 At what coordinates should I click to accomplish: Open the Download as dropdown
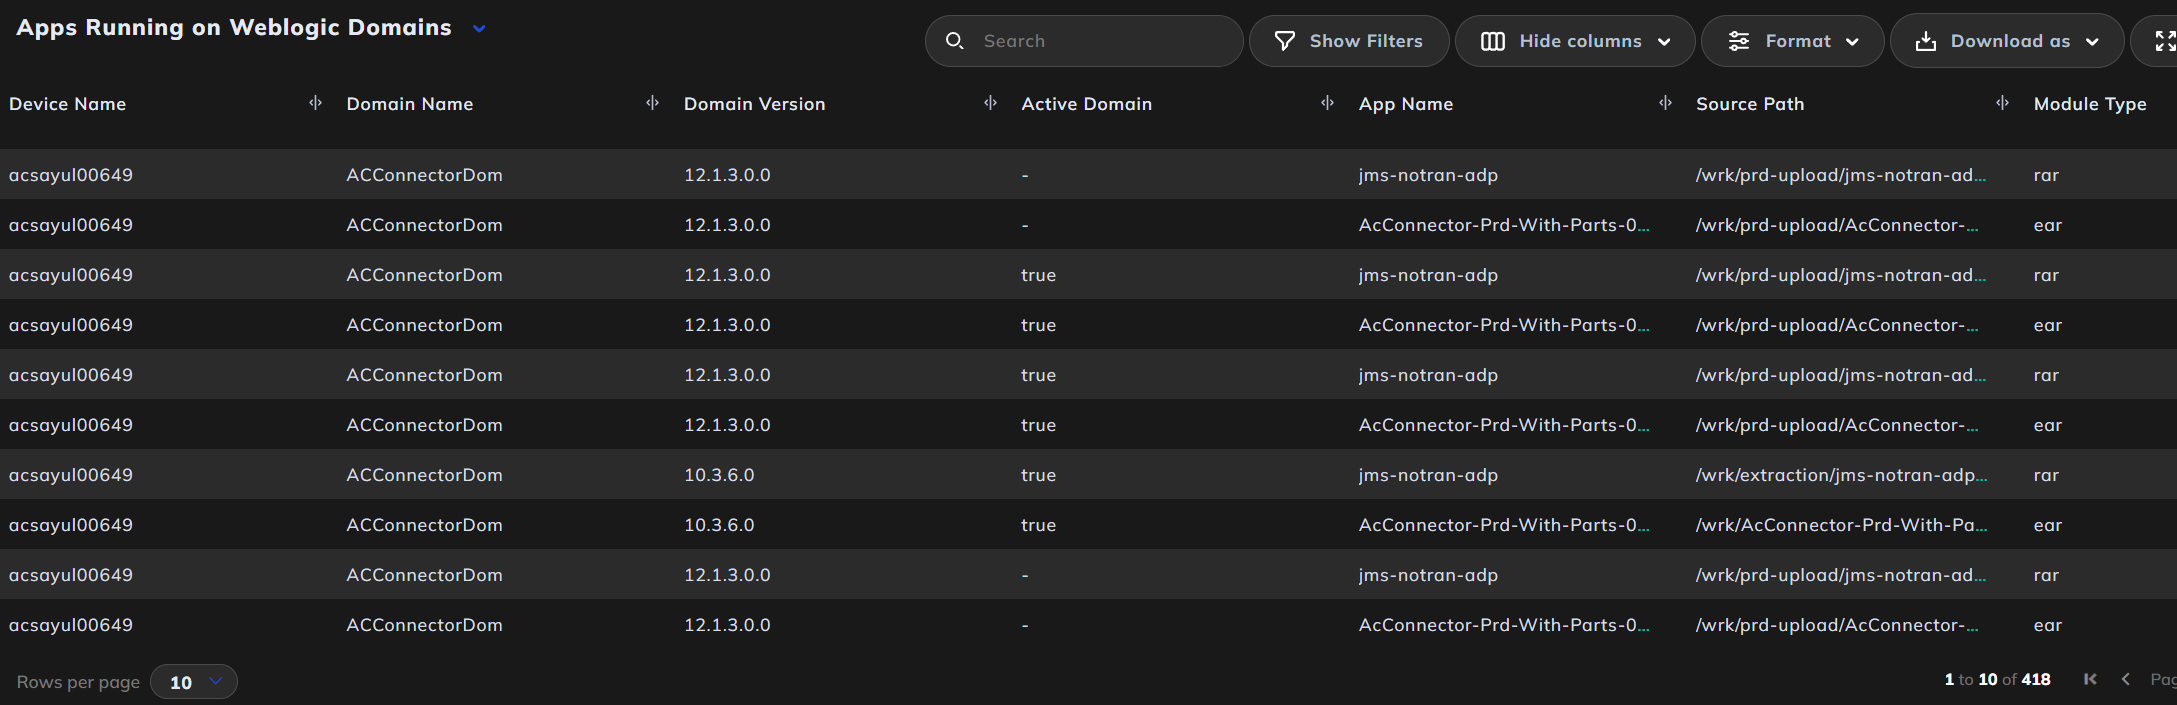click(x=2007, y=41)
